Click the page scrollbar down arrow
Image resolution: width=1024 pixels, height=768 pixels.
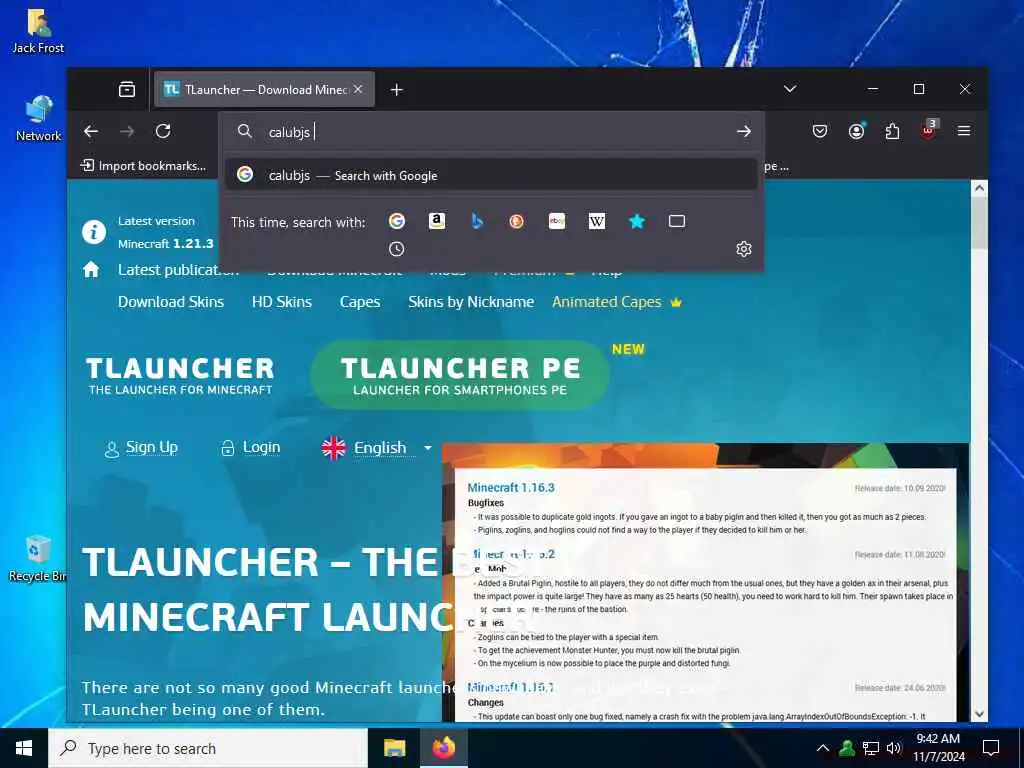(x=979, y=714)
